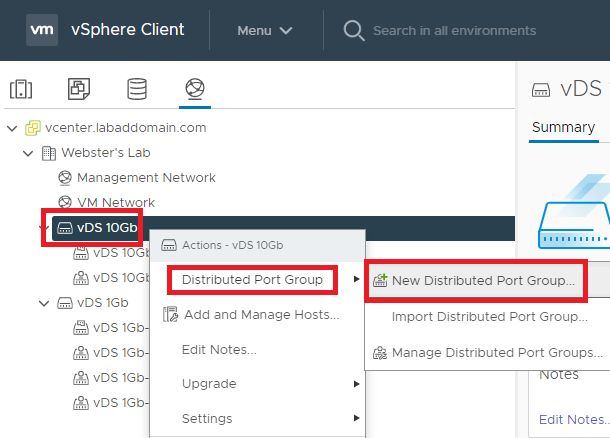Open the Menu dropdown in header

coord(264,30)
